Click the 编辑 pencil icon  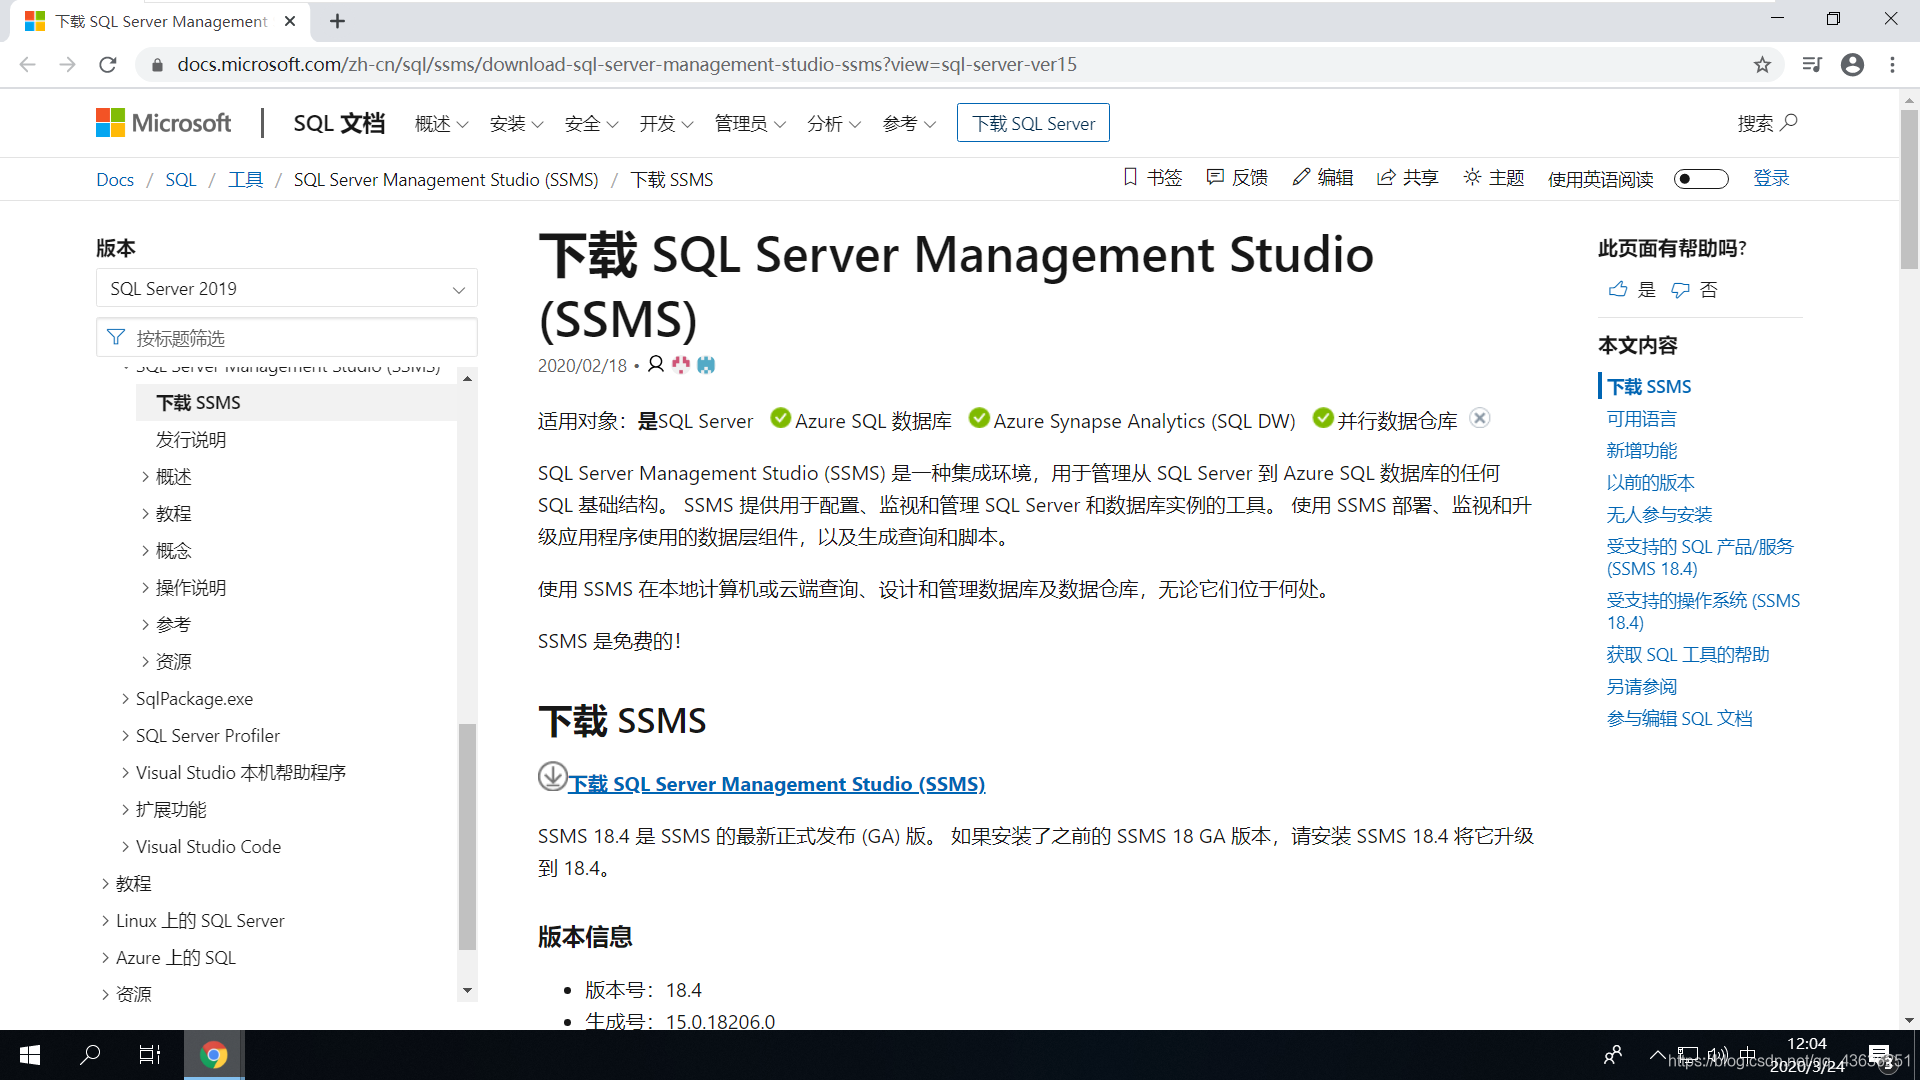[x=1300, y=177]
